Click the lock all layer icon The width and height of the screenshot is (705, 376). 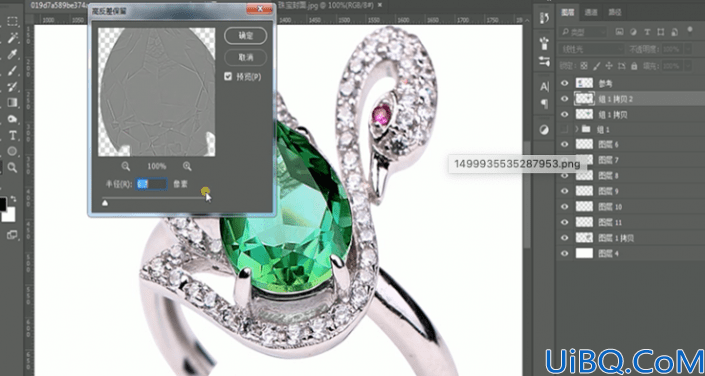634,66
